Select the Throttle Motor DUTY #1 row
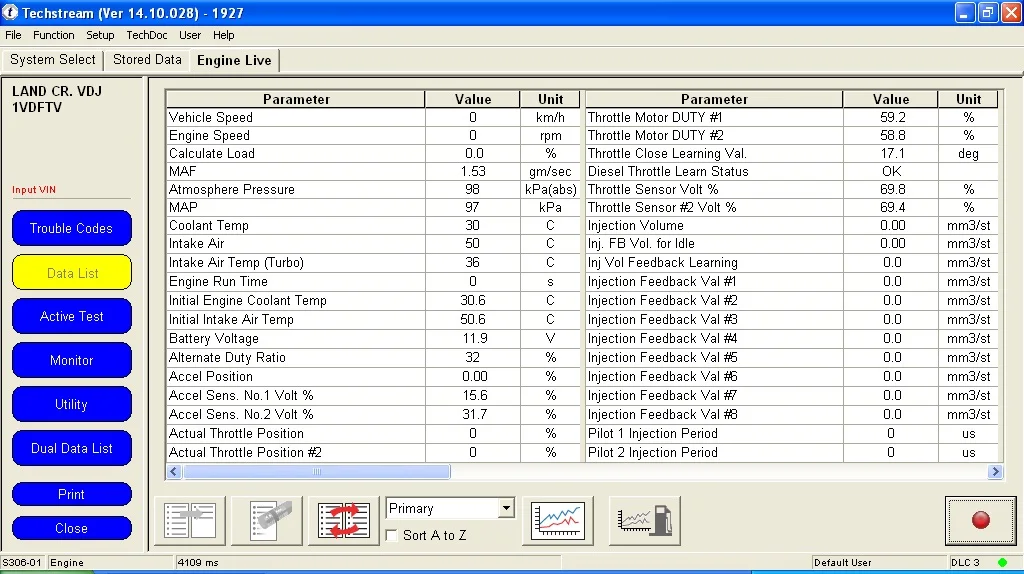Viewport: 1024px width, 574px height. (792, 118)
